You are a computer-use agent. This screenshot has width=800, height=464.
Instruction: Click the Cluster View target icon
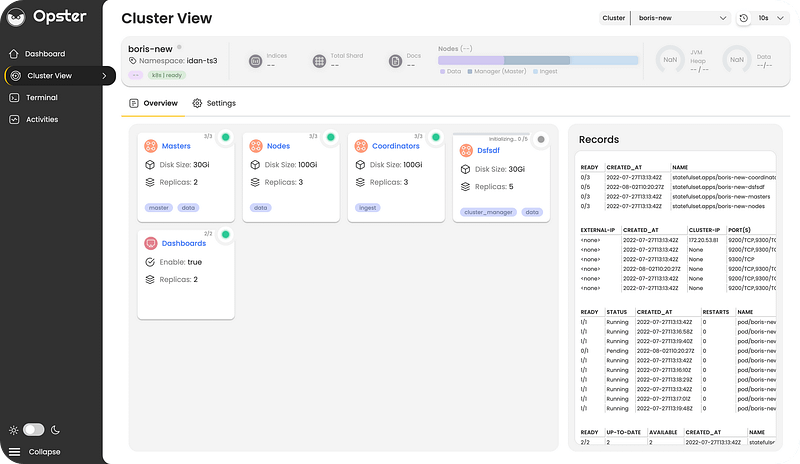coord(16,76)
